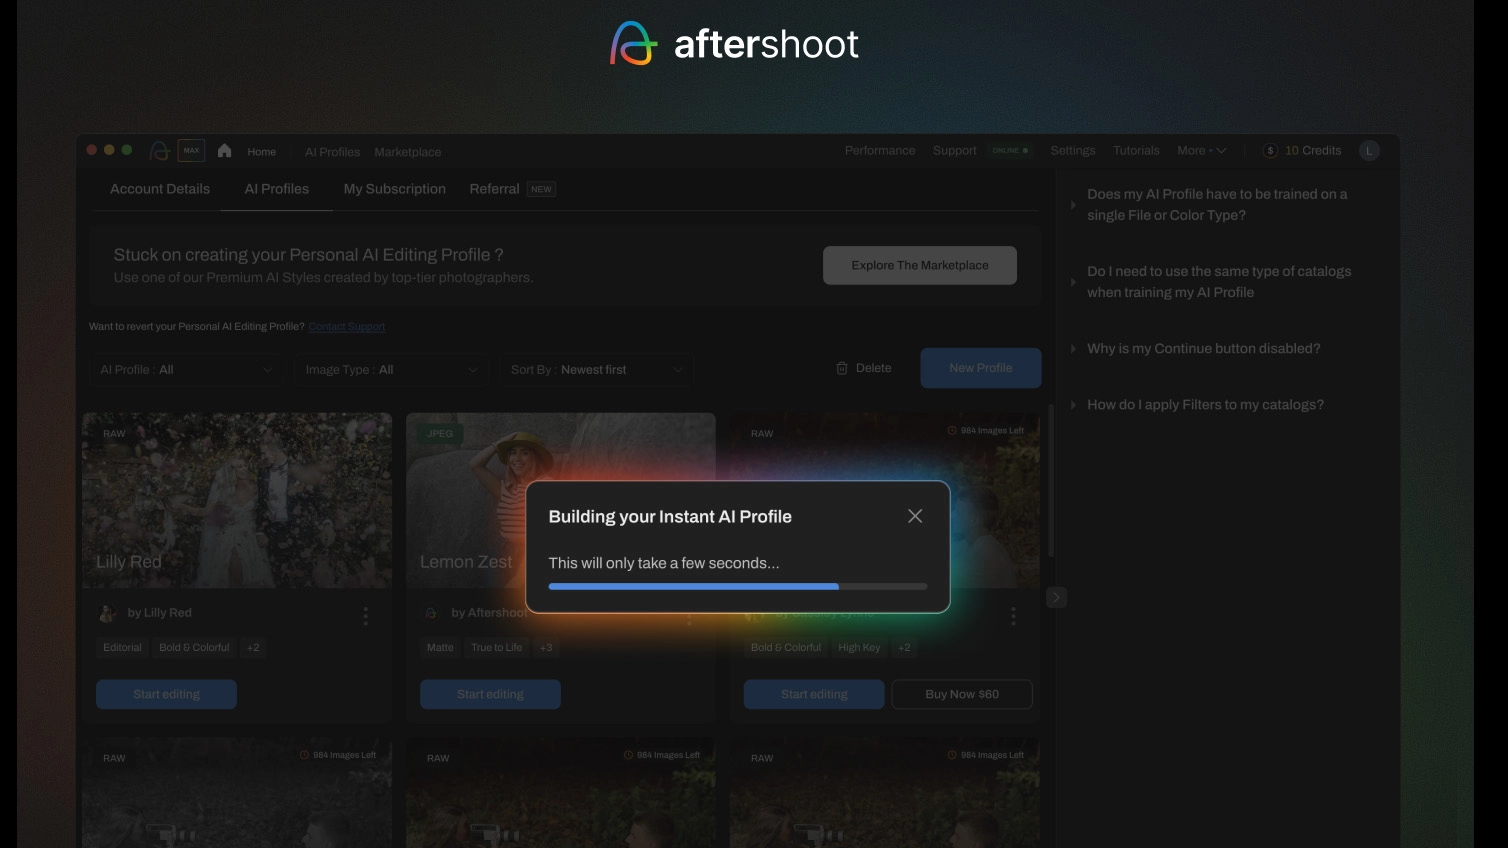Click the Aftershoot logo in the app toolbar

[x=159, y=151]
